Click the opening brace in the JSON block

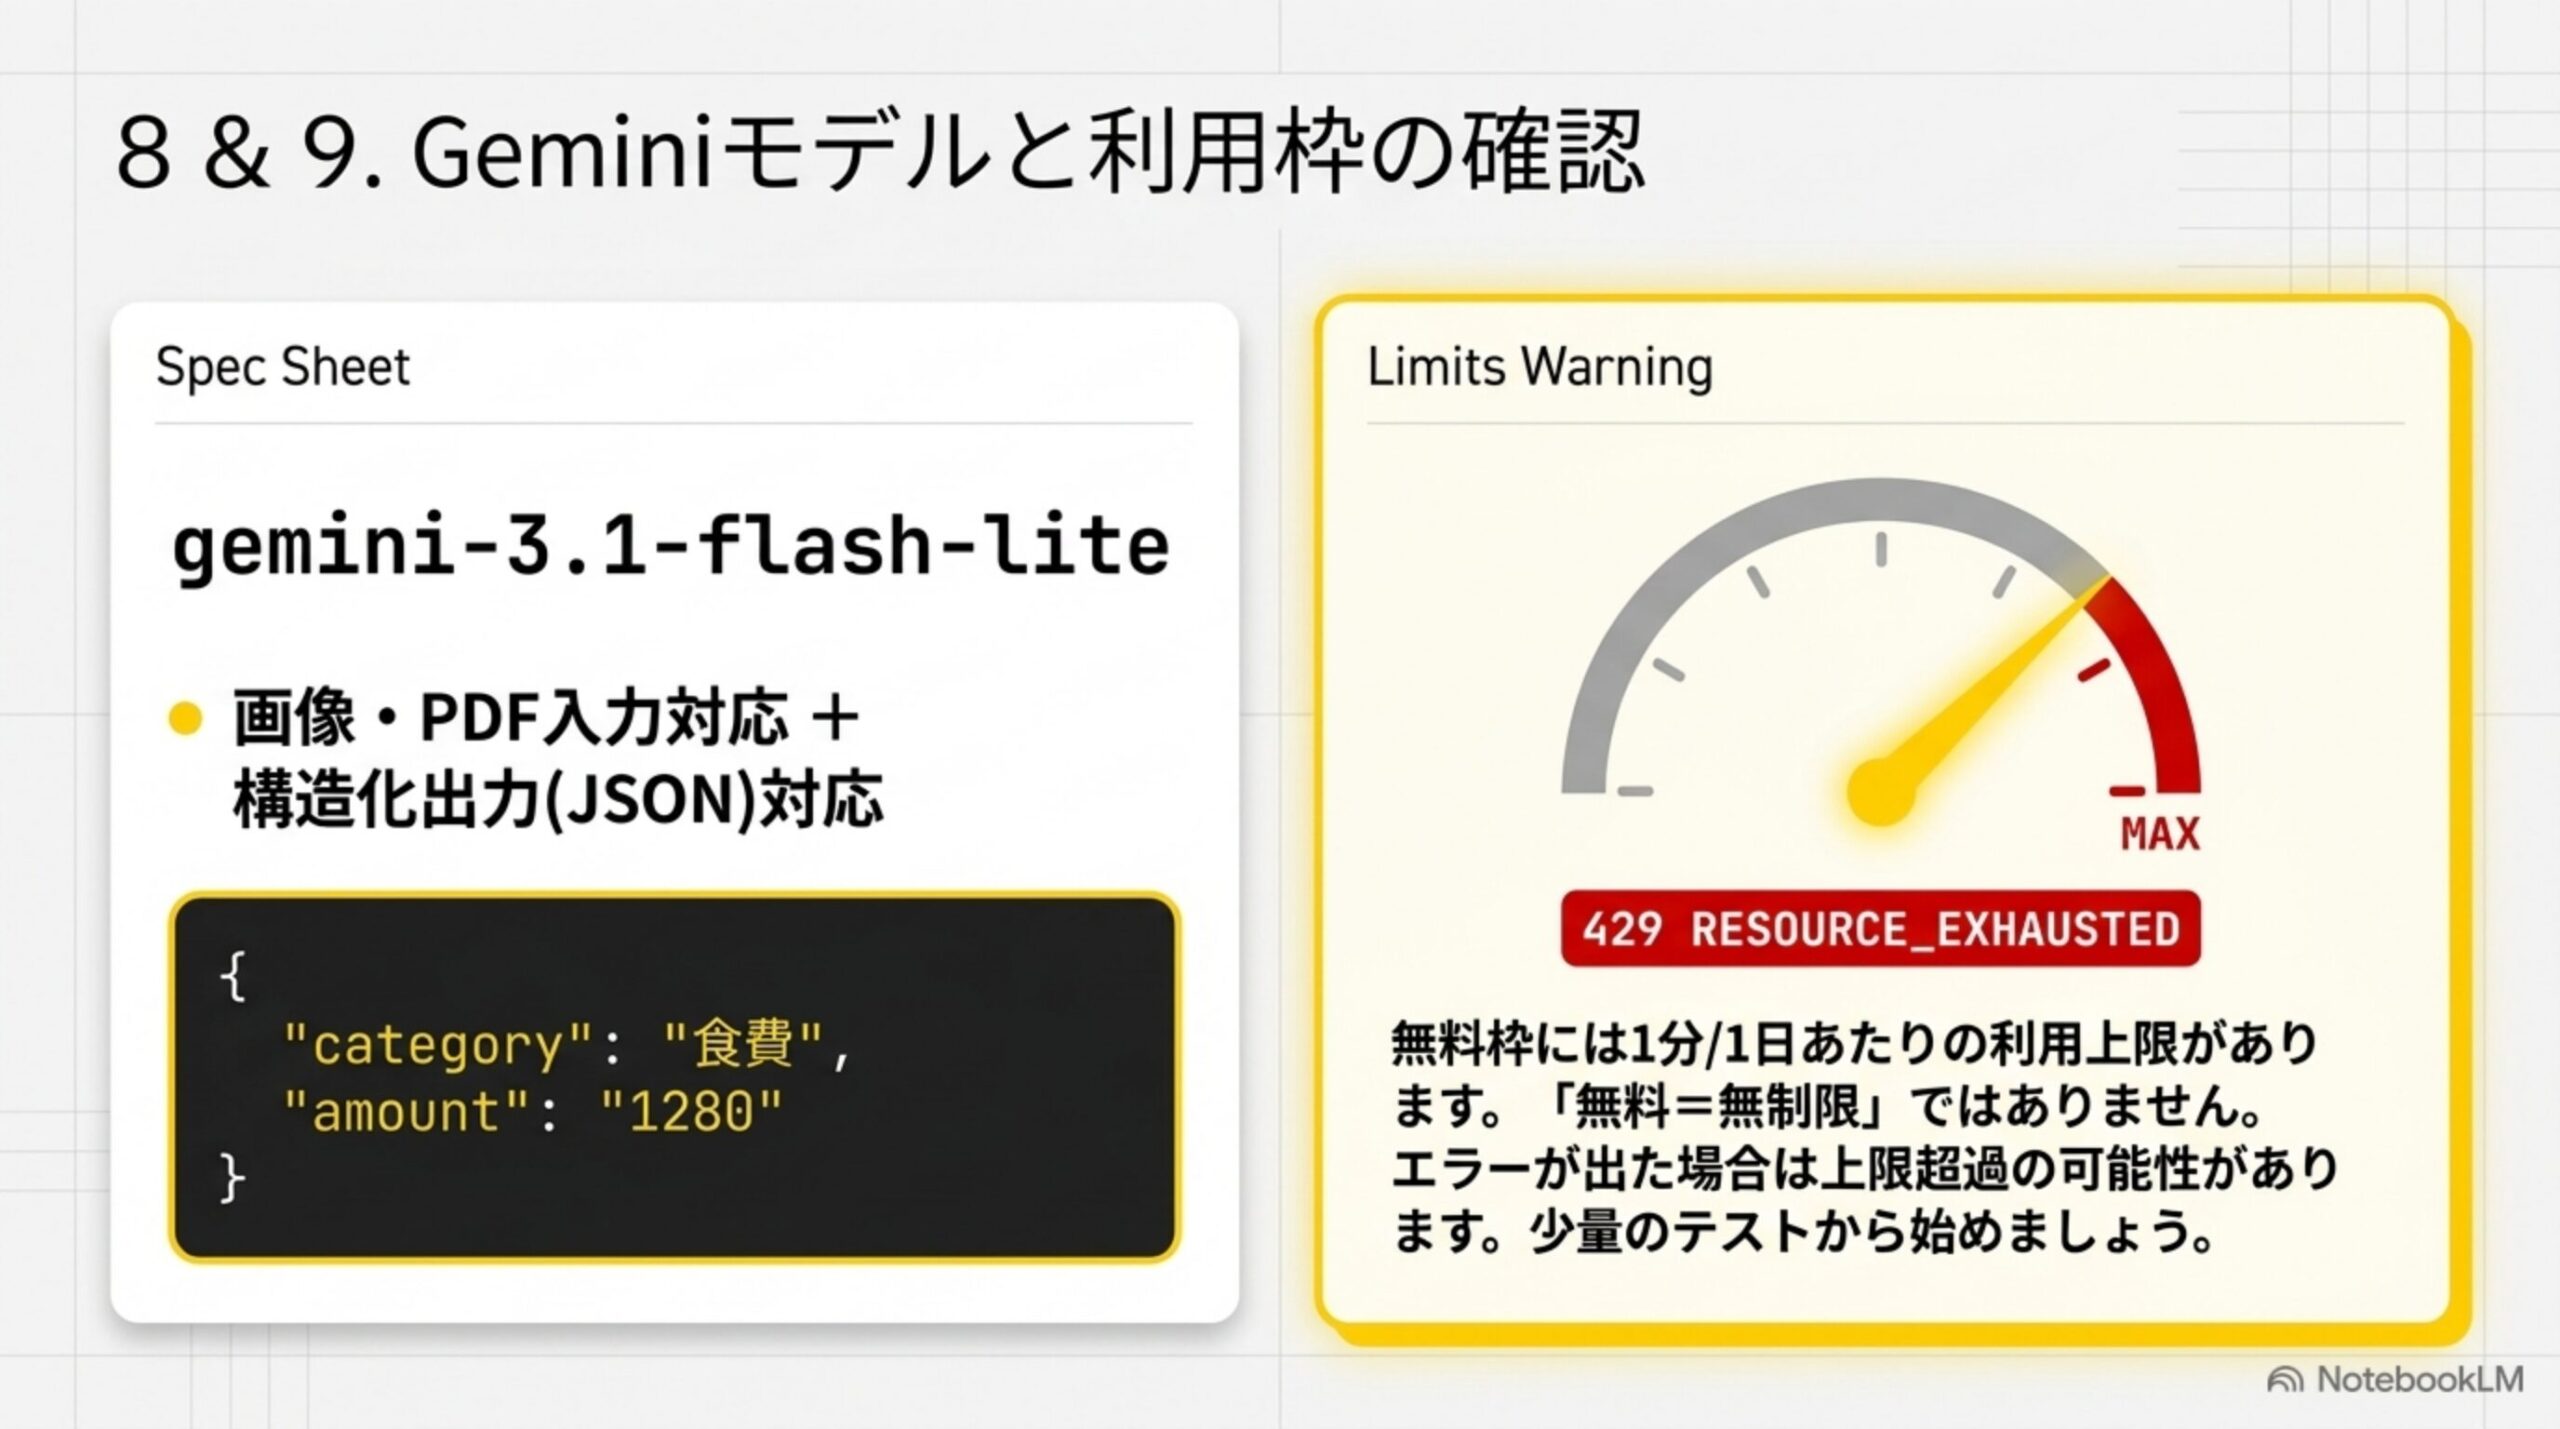click(233, 976)
